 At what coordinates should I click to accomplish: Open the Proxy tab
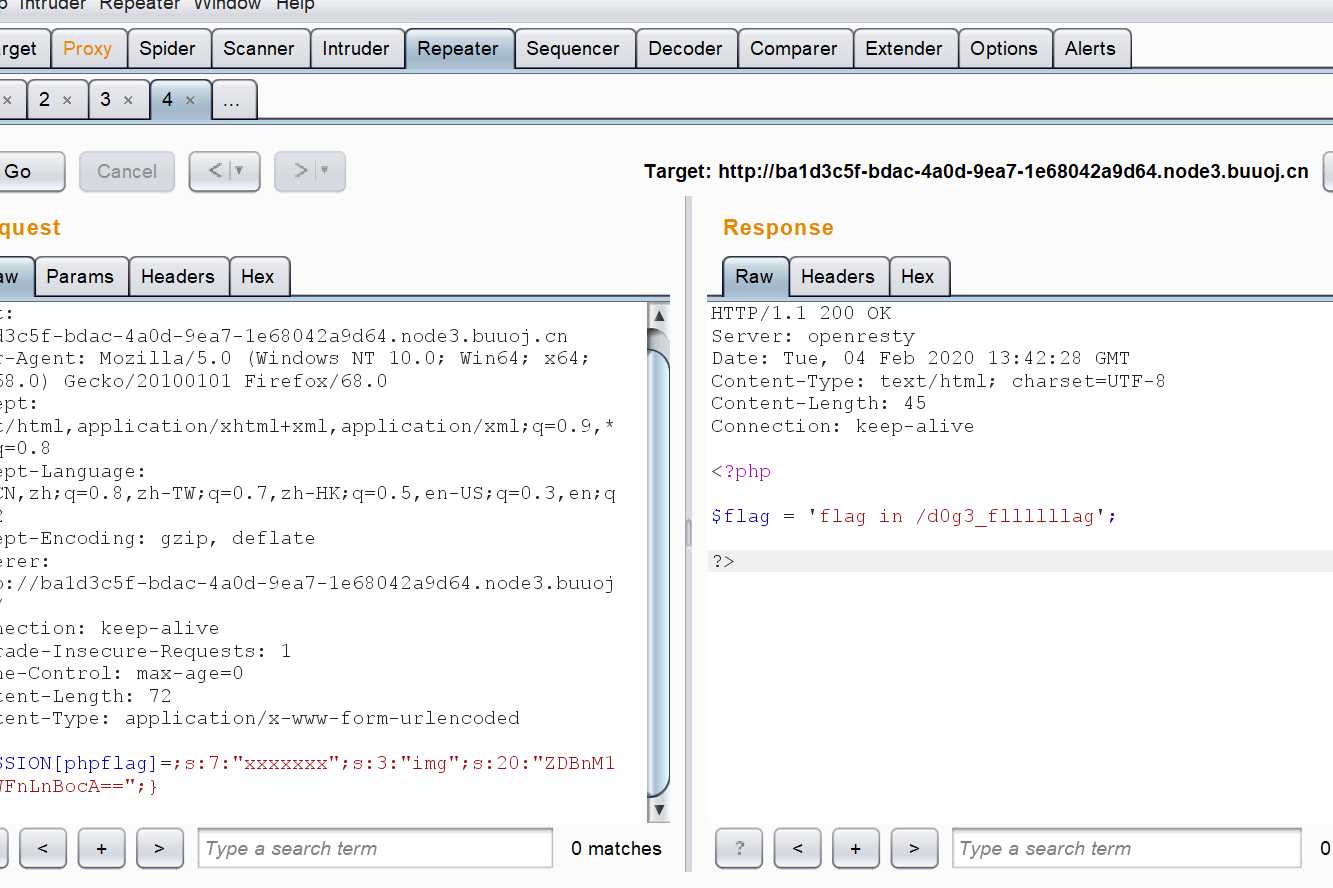point(87,48)
